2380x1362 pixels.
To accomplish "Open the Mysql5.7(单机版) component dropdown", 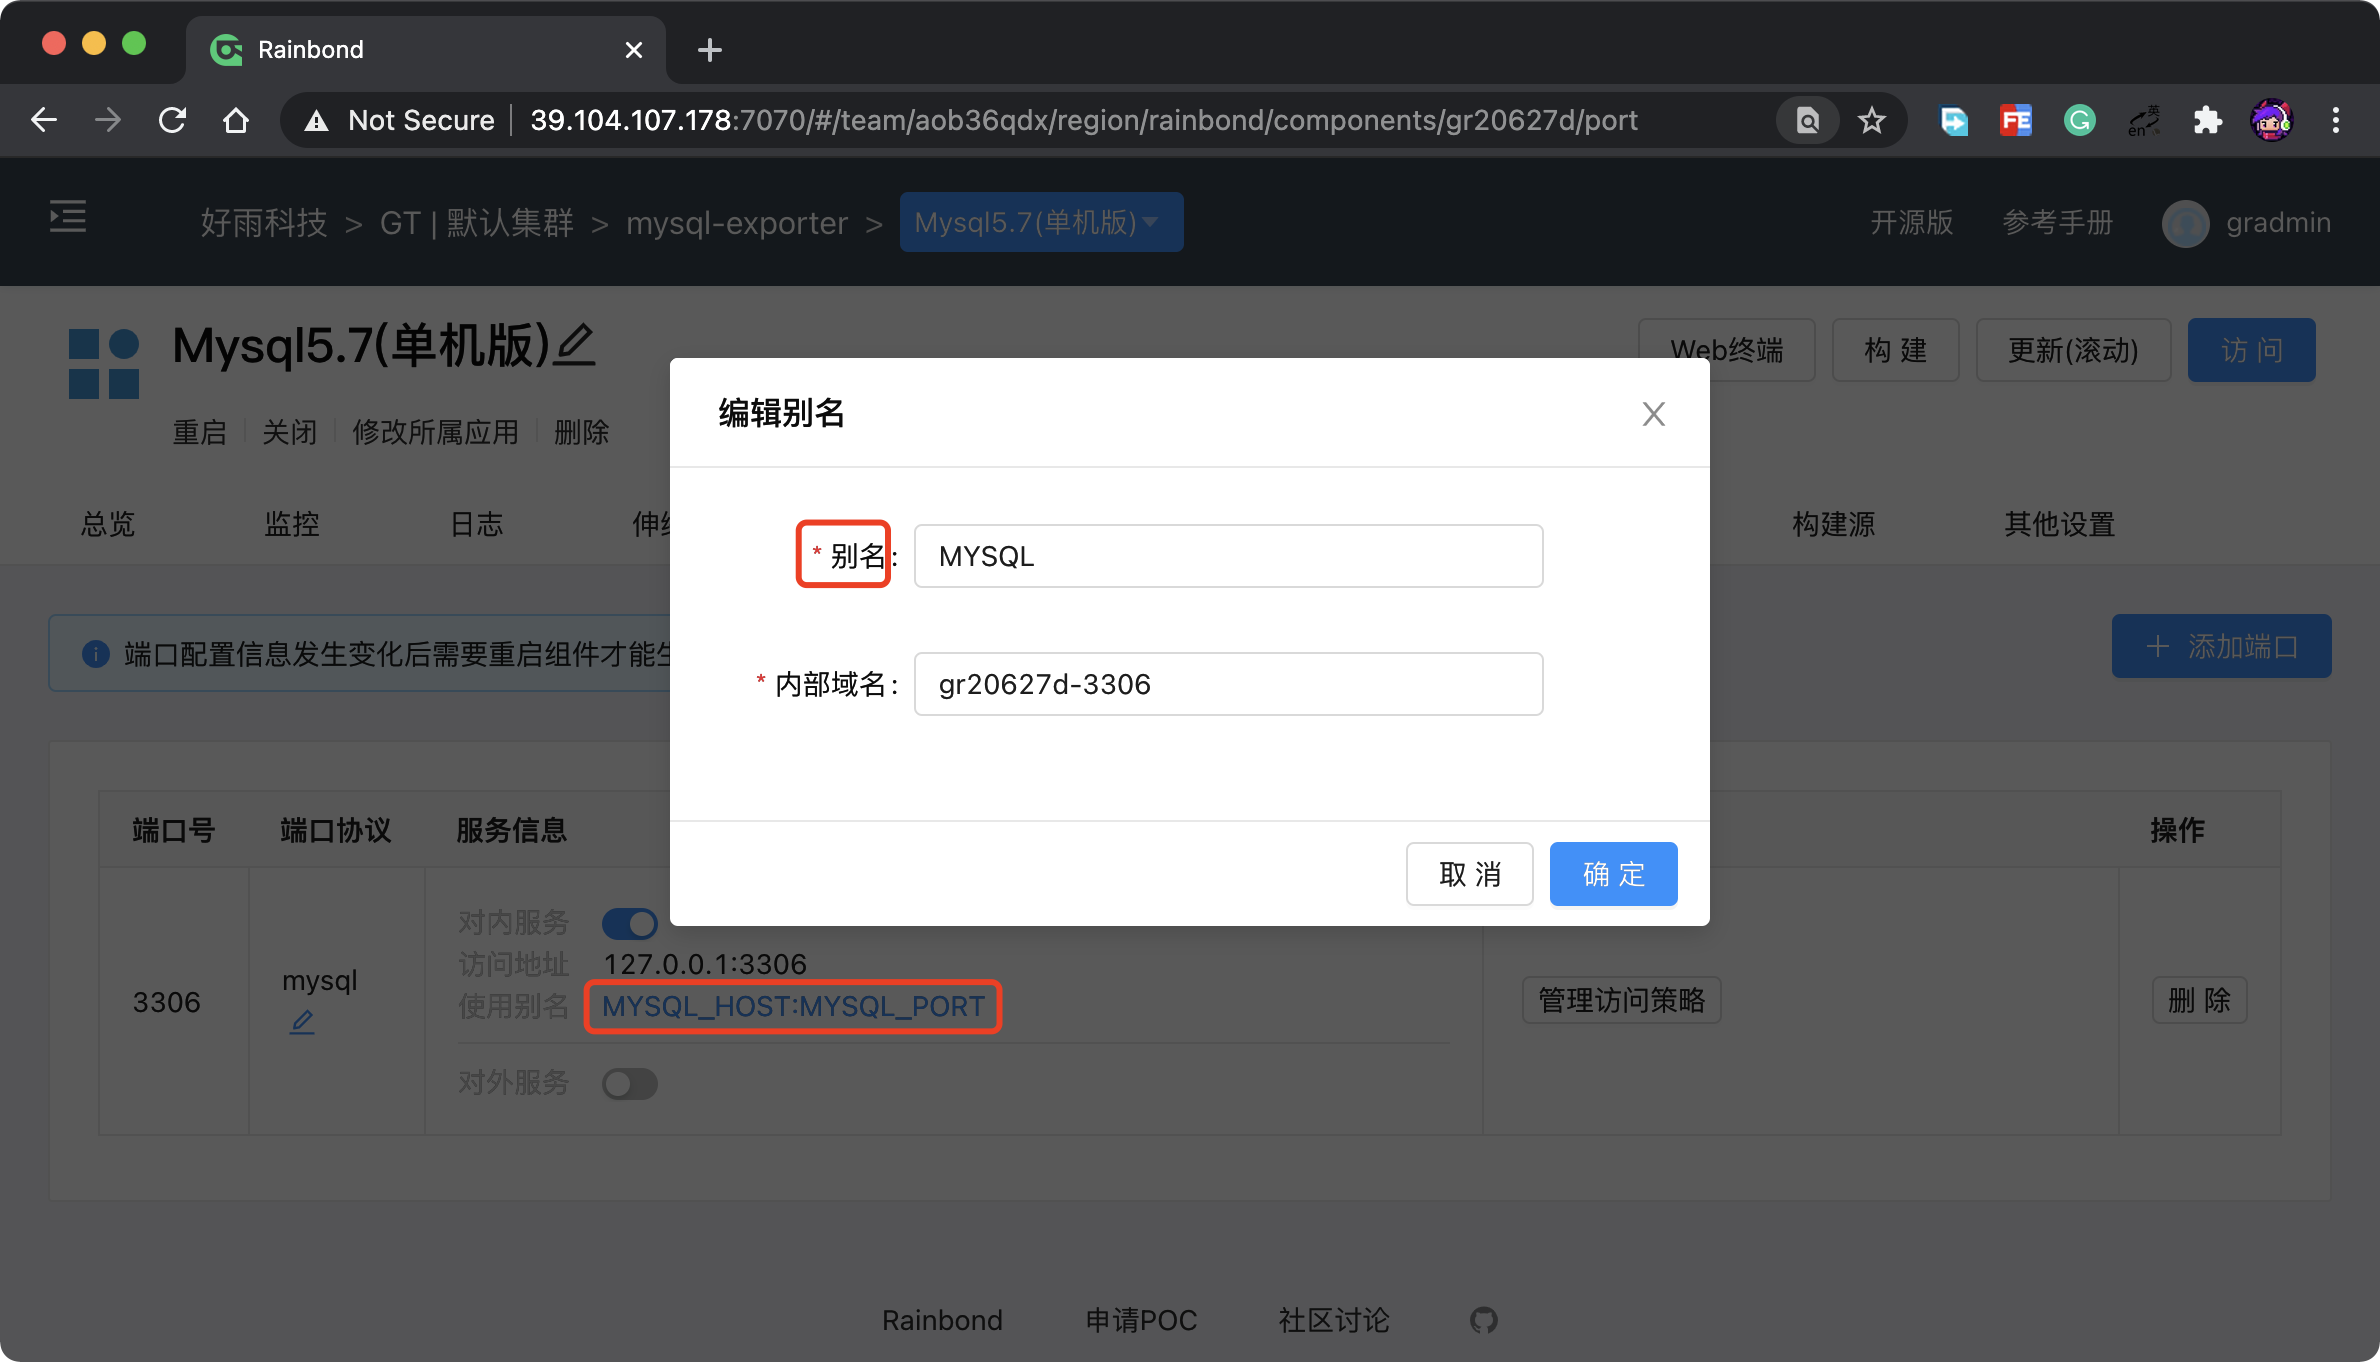I will [1041, 222].
